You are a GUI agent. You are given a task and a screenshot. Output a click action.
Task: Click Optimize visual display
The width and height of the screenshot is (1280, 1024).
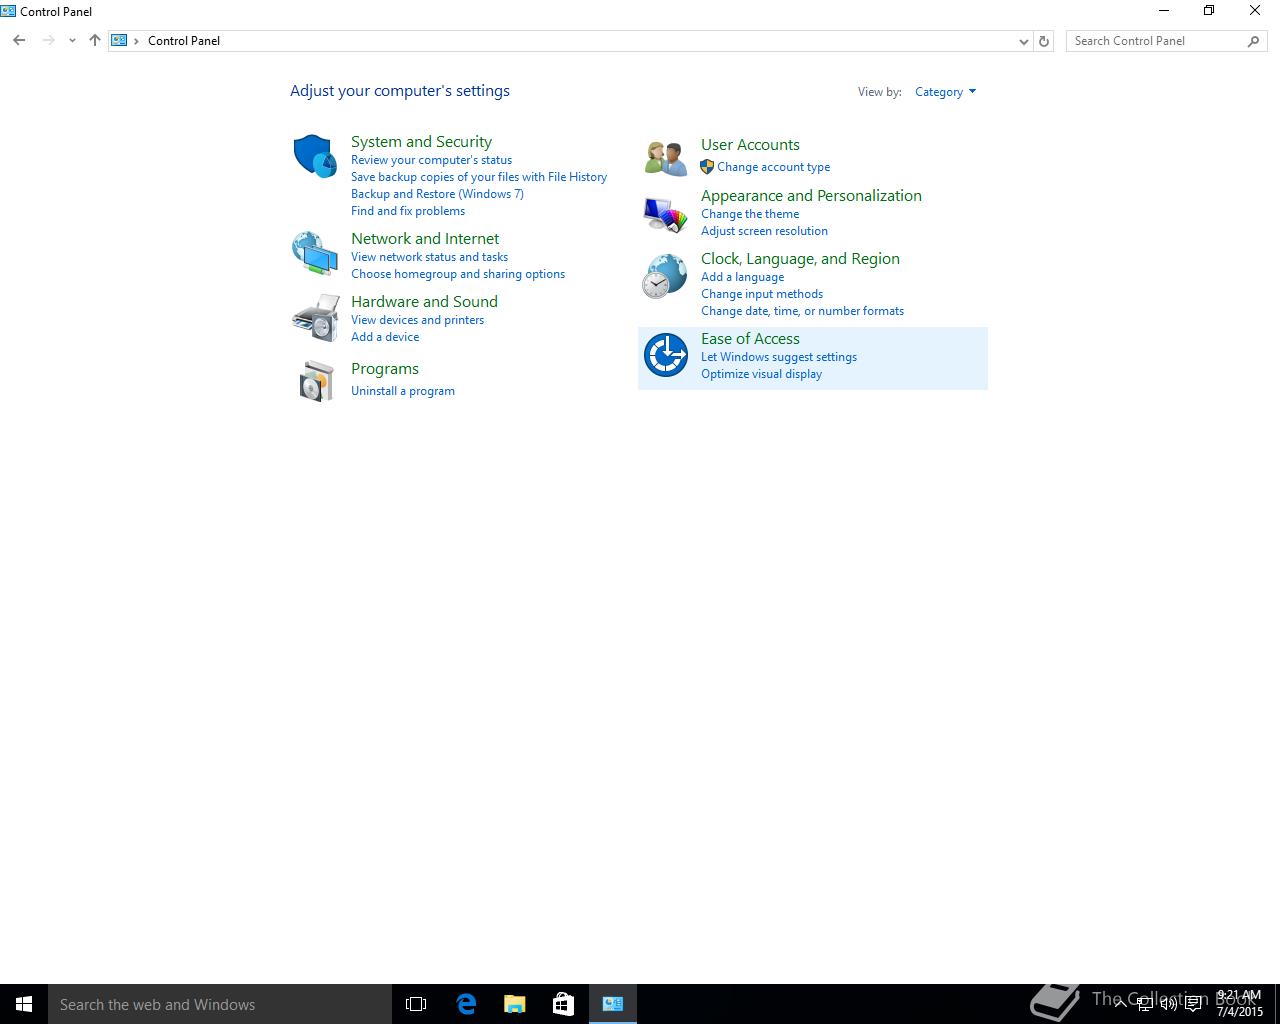pyautogui.click(x=761, y=374)
